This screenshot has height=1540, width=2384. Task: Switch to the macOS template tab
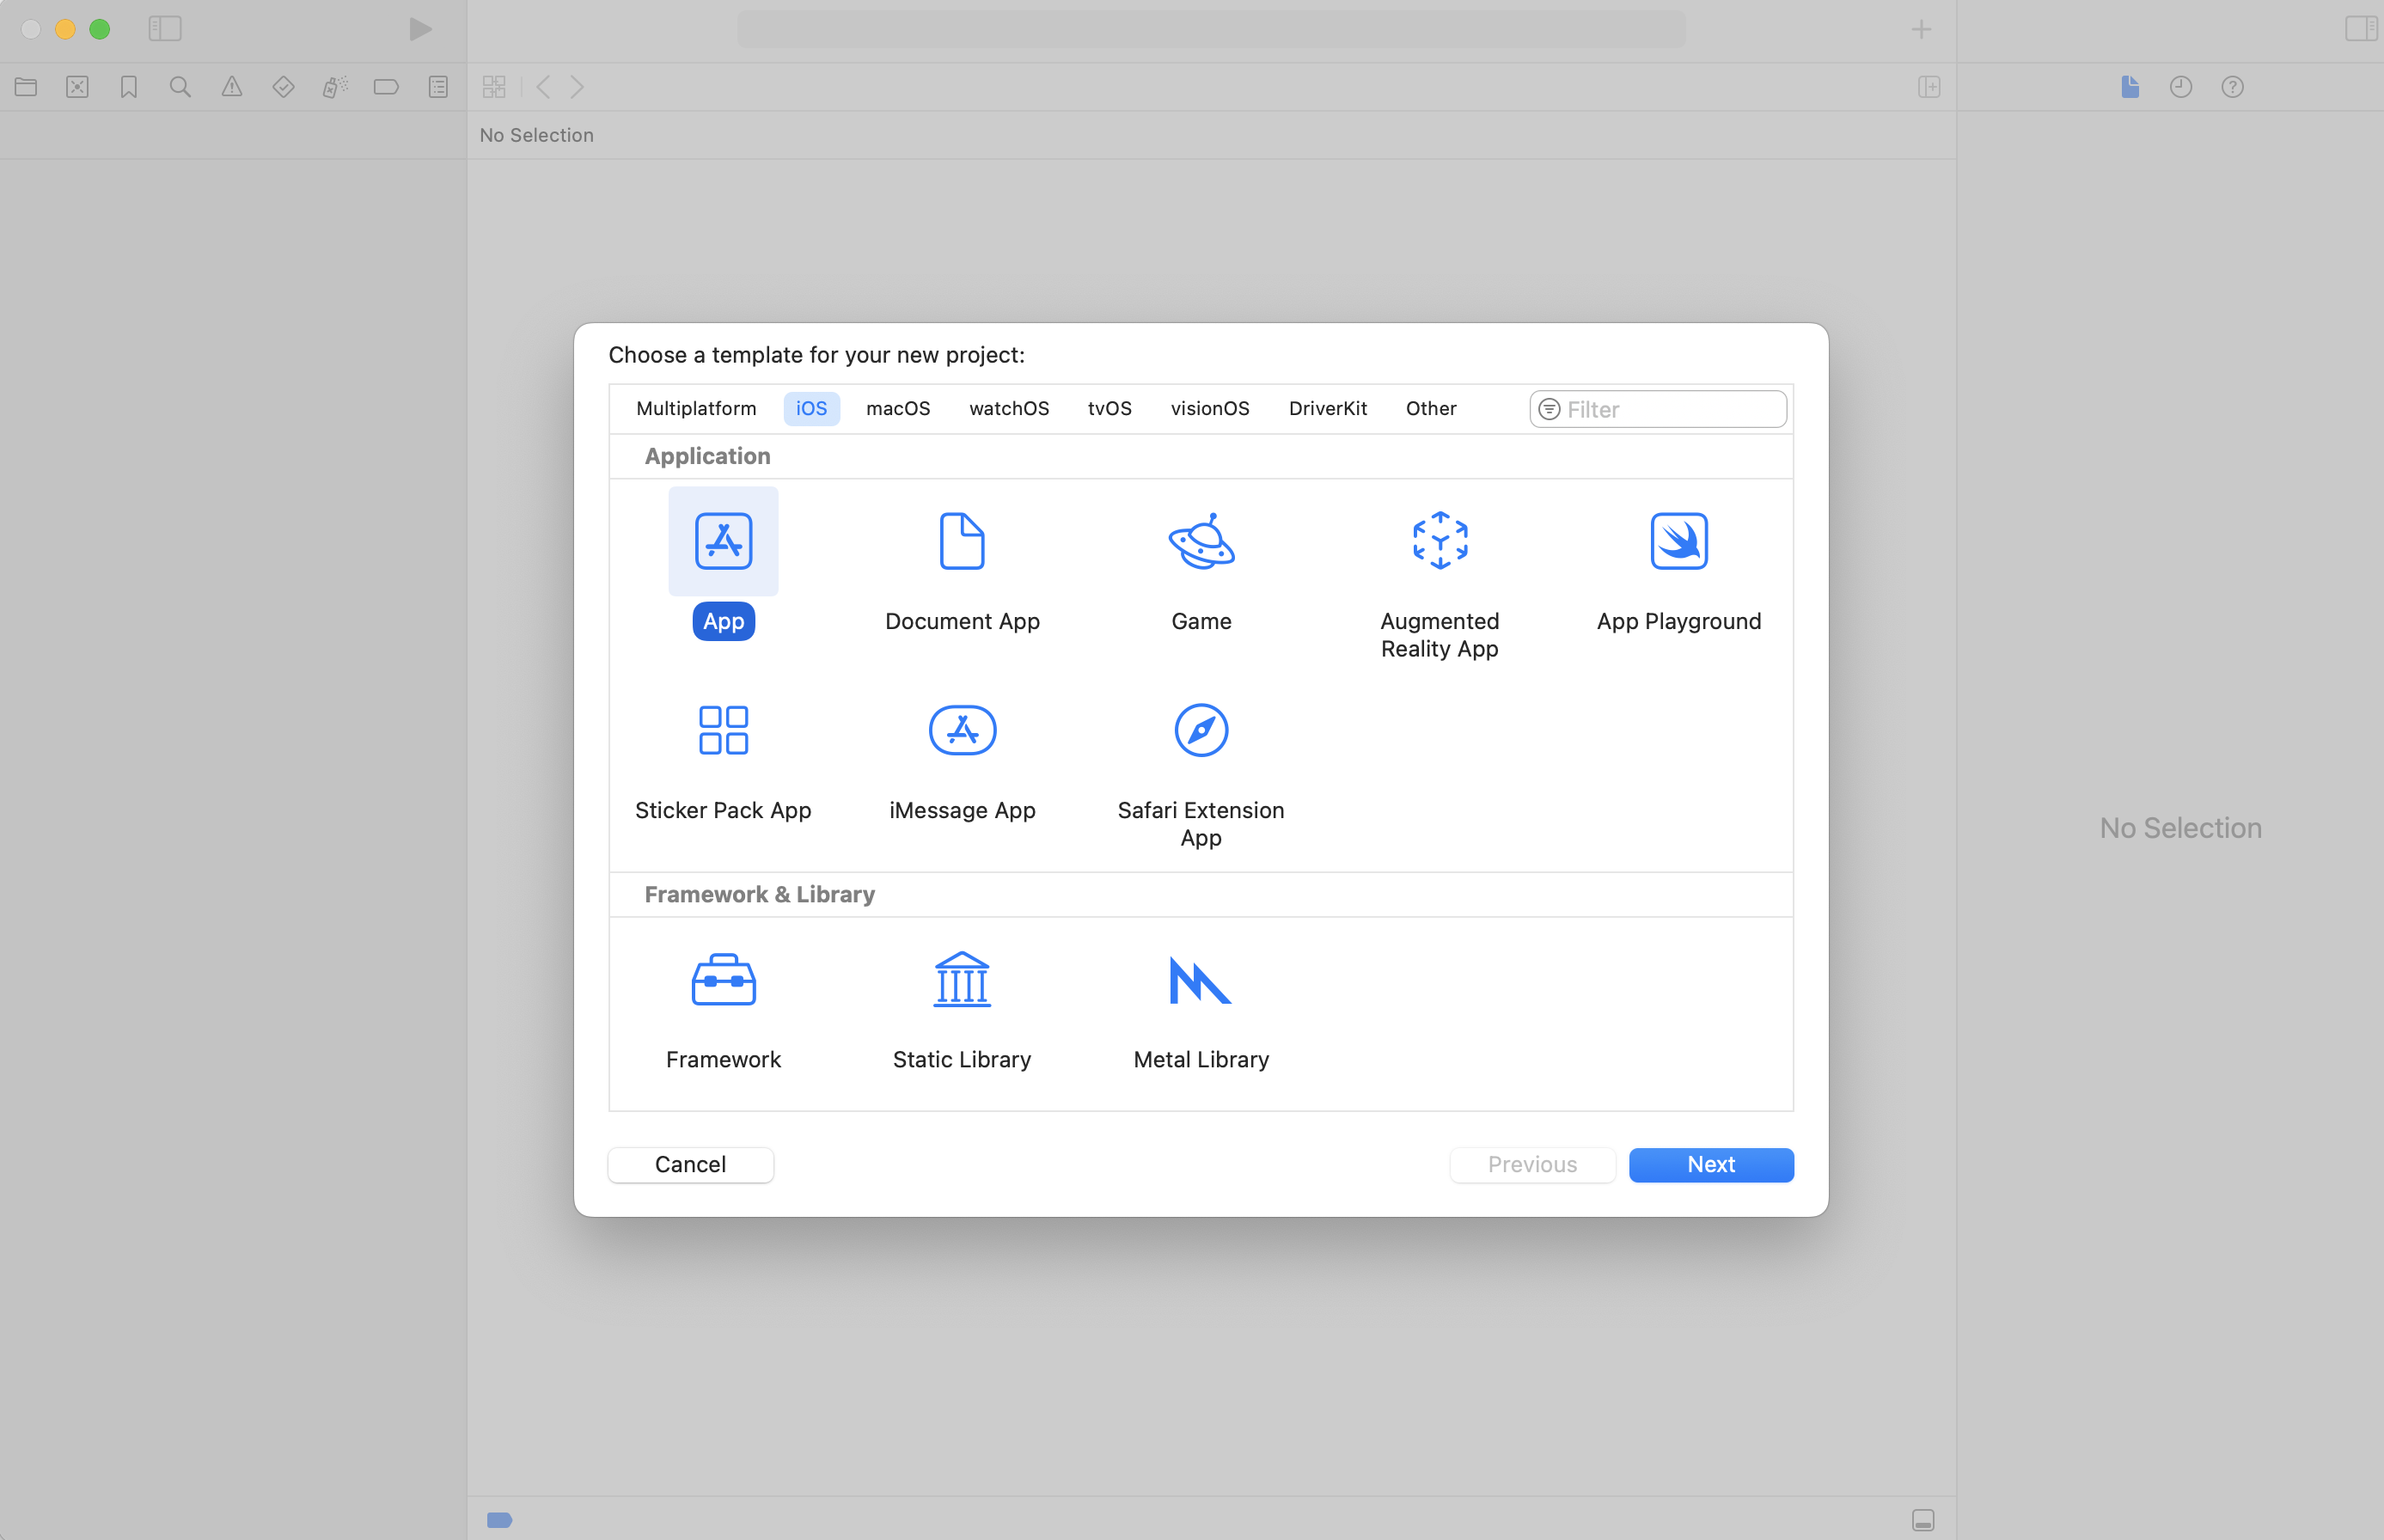click(x=897, y=408)
